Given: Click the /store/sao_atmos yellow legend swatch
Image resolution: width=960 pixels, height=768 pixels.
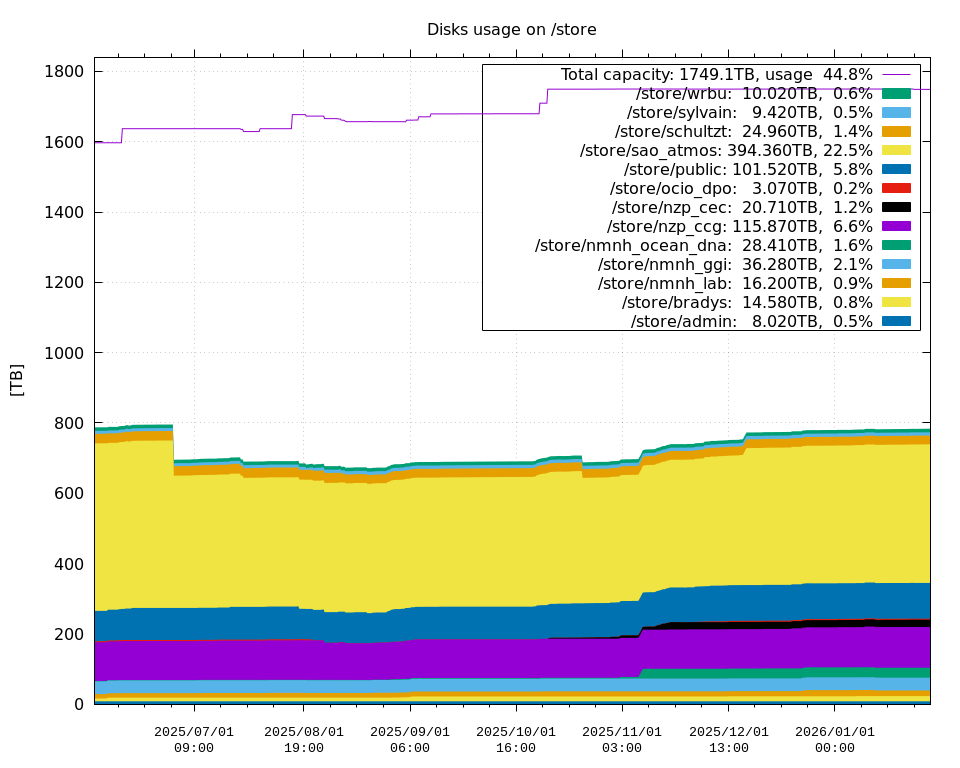Looking at the screenshot, I should point(896,150).
